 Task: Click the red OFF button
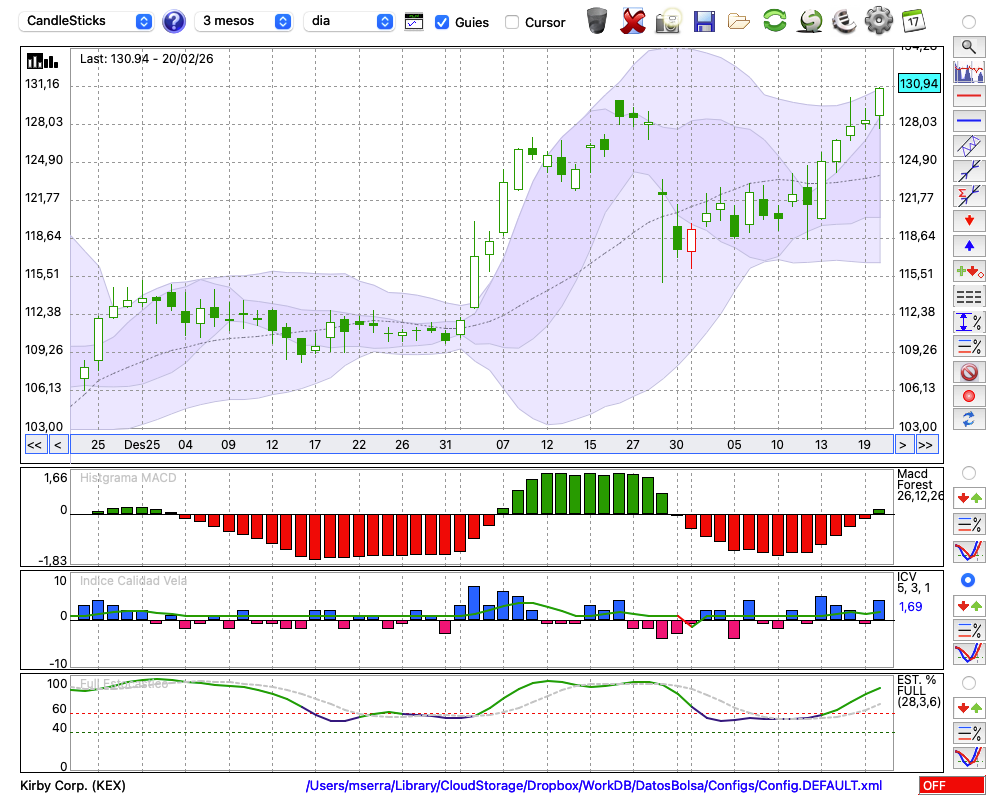951,786
